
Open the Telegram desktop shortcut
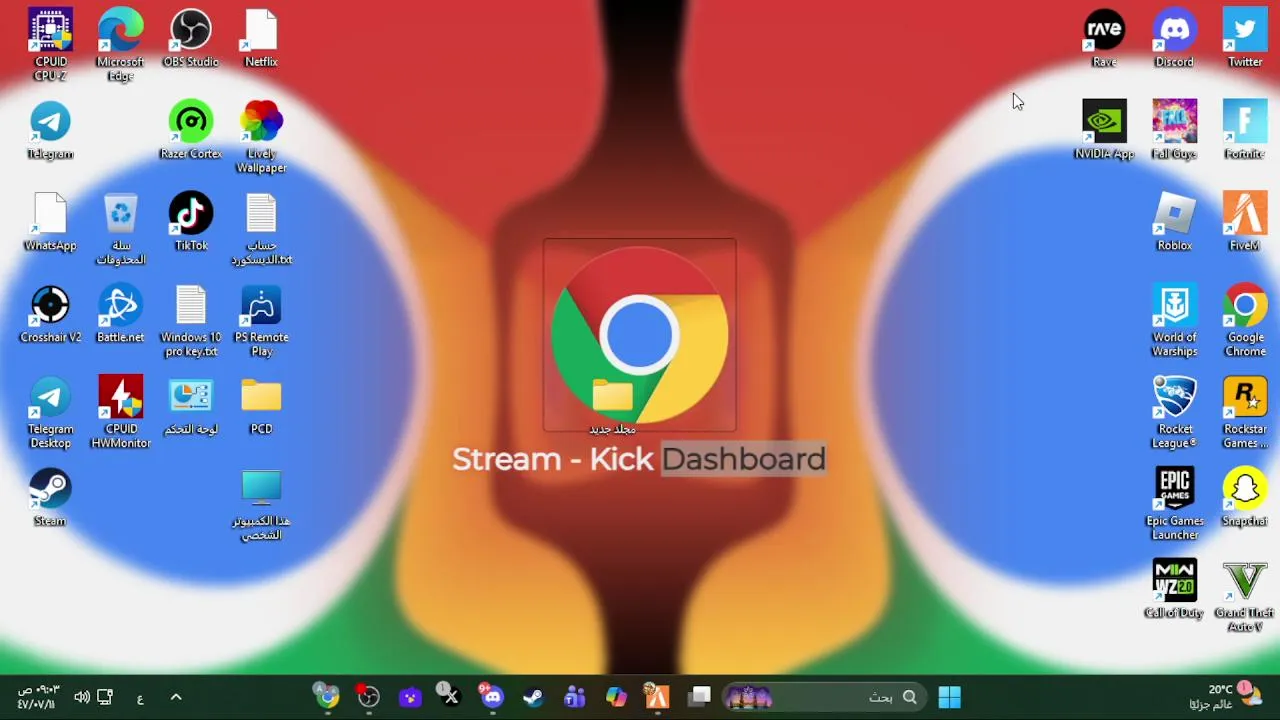point(50,130)
